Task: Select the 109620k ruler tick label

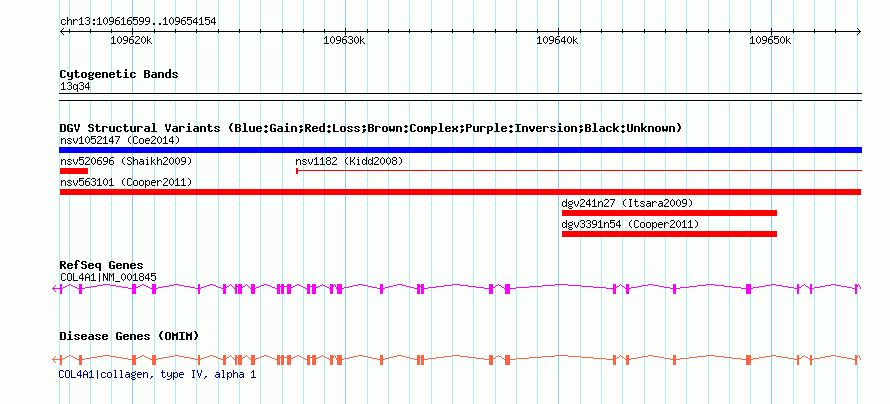Action: click(132, 41)
